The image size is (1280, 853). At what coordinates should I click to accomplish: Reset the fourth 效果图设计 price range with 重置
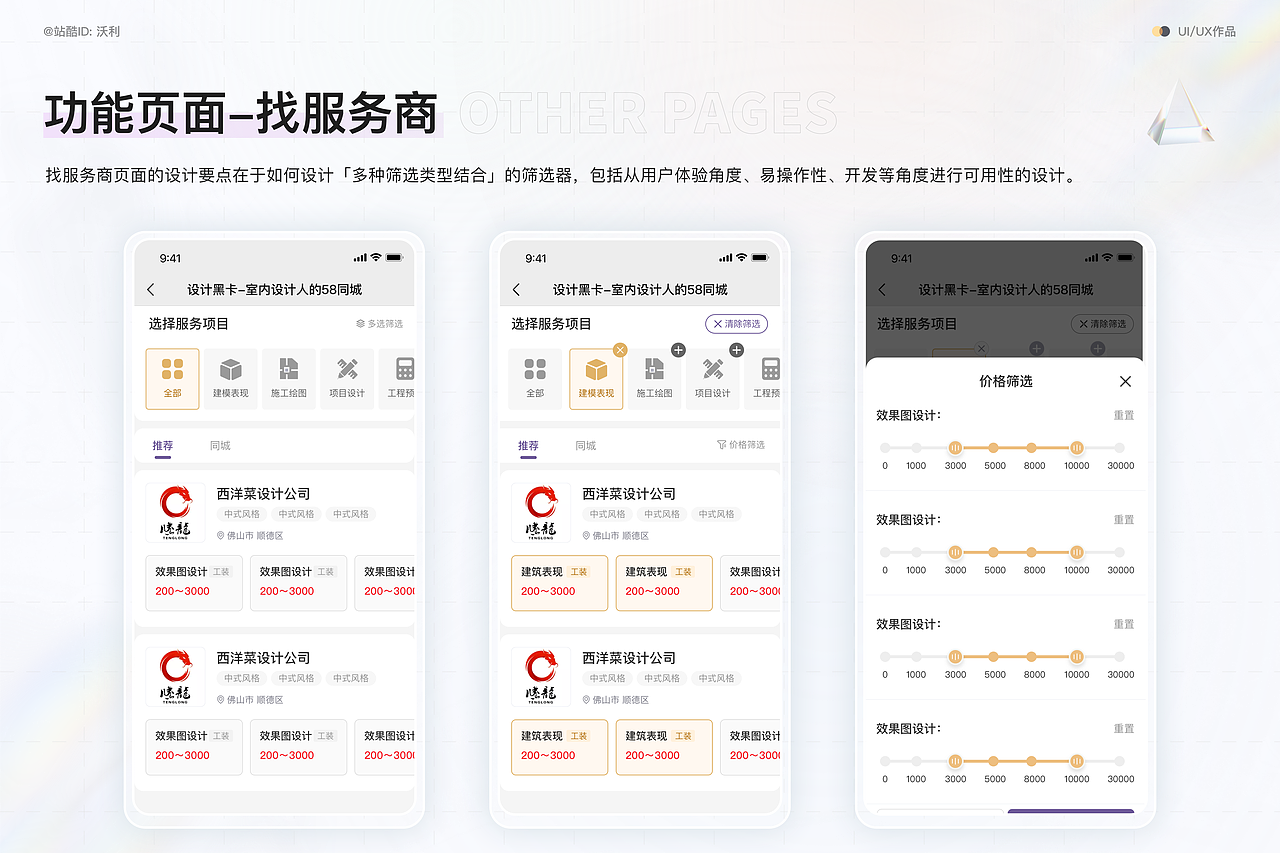(1124, 729)
